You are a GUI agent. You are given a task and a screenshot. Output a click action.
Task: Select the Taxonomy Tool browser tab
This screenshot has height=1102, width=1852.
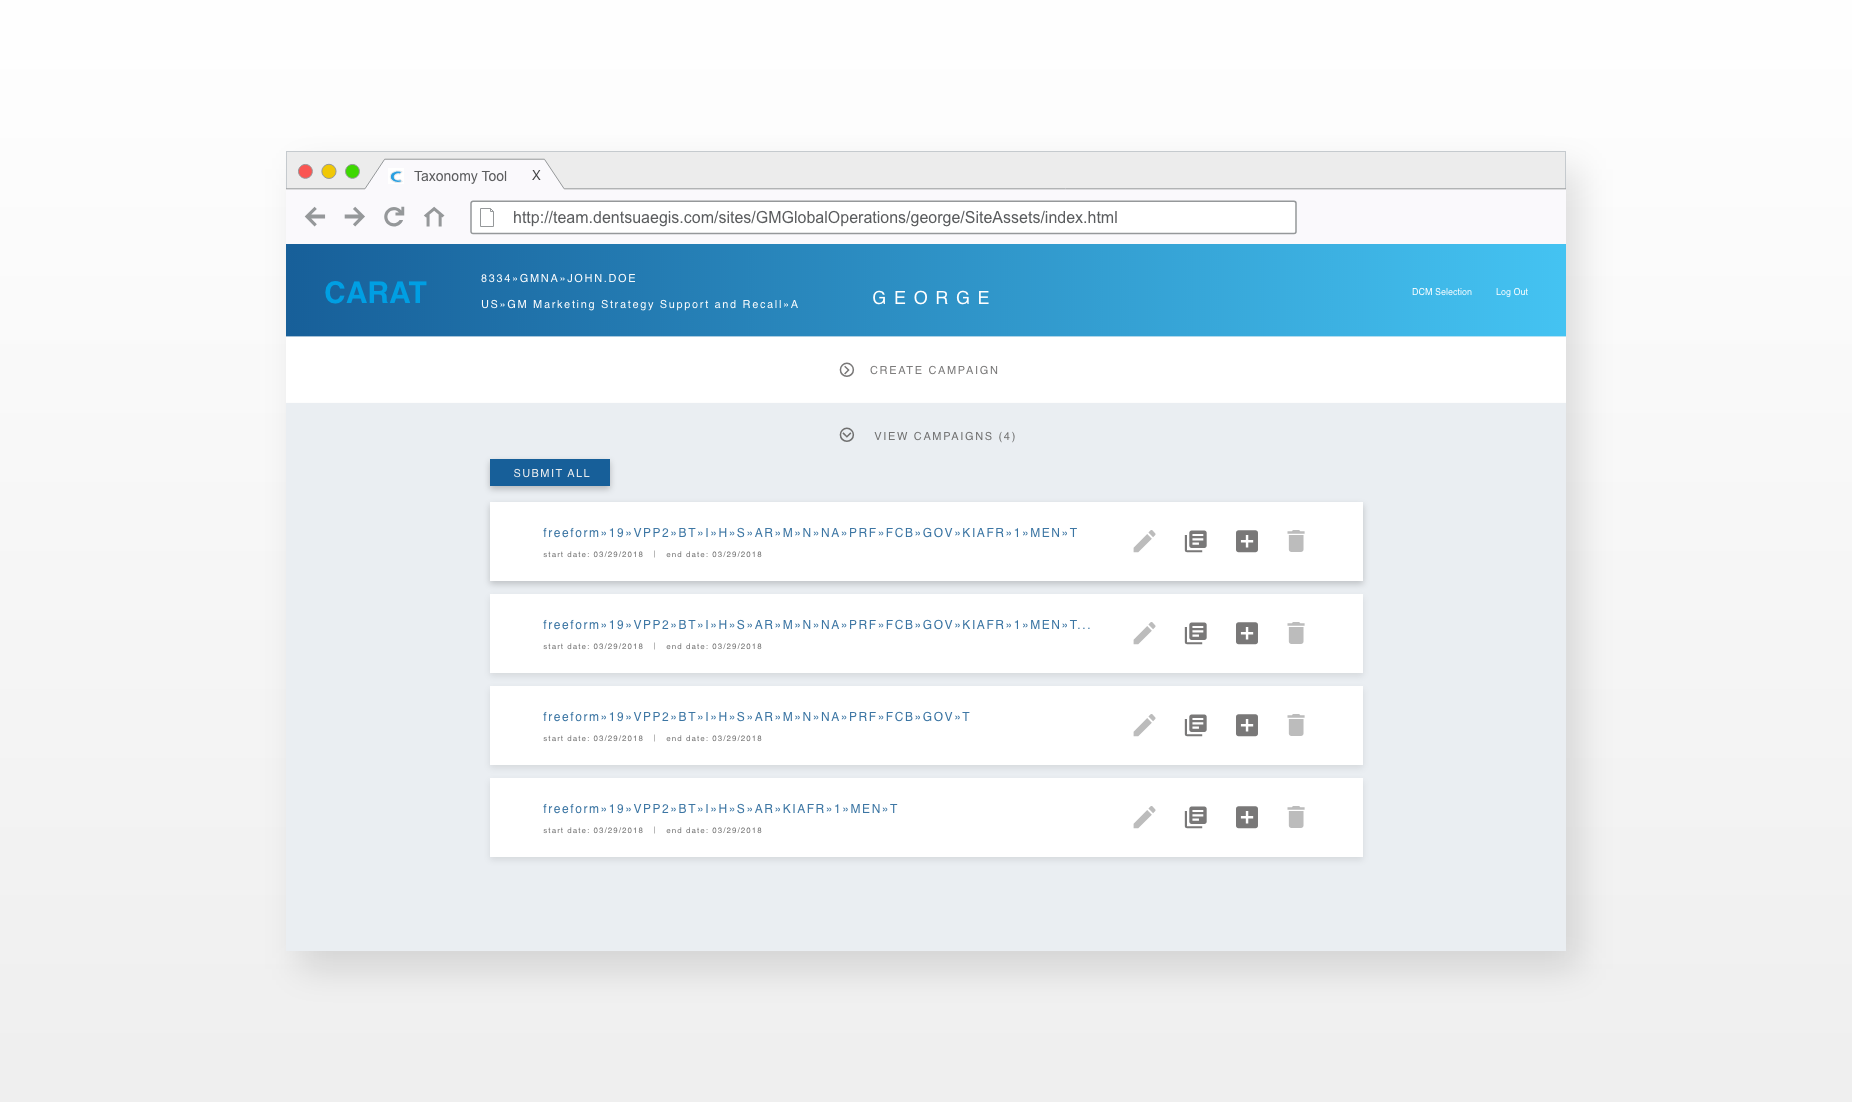[x=466, y=175]
